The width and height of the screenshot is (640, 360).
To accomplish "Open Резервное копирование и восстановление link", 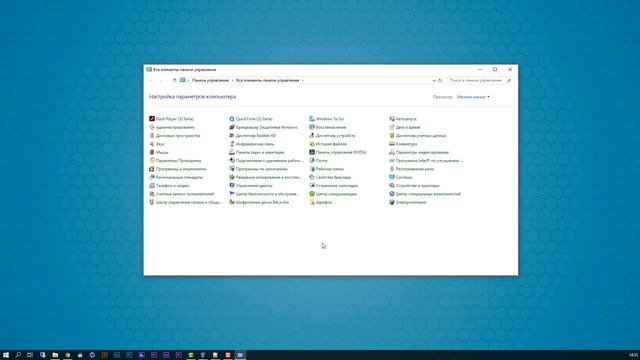I will [269, 177].
